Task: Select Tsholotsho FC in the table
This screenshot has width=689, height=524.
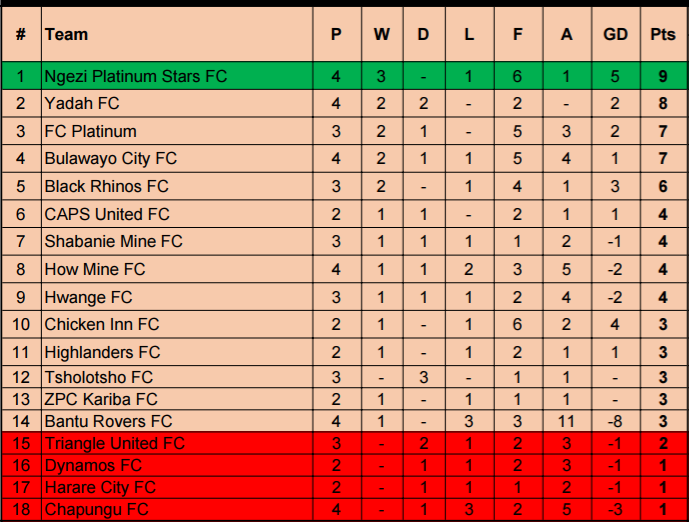Action: coord(98,377)
